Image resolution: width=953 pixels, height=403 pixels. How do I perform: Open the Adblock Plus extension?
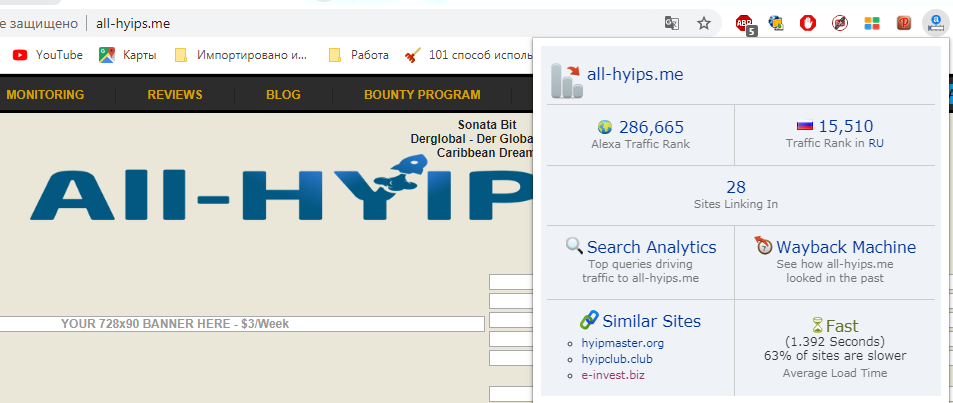point(744,23)
